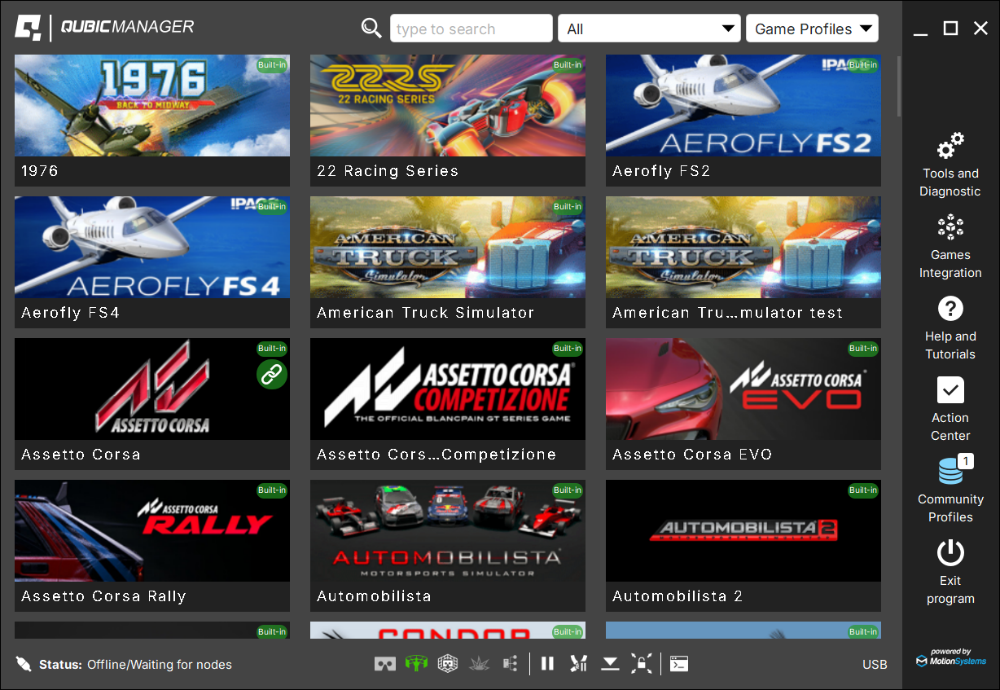This screenshot has width=1000, height=690.
Task: Open Games Integration section
Action: point(950,247)
